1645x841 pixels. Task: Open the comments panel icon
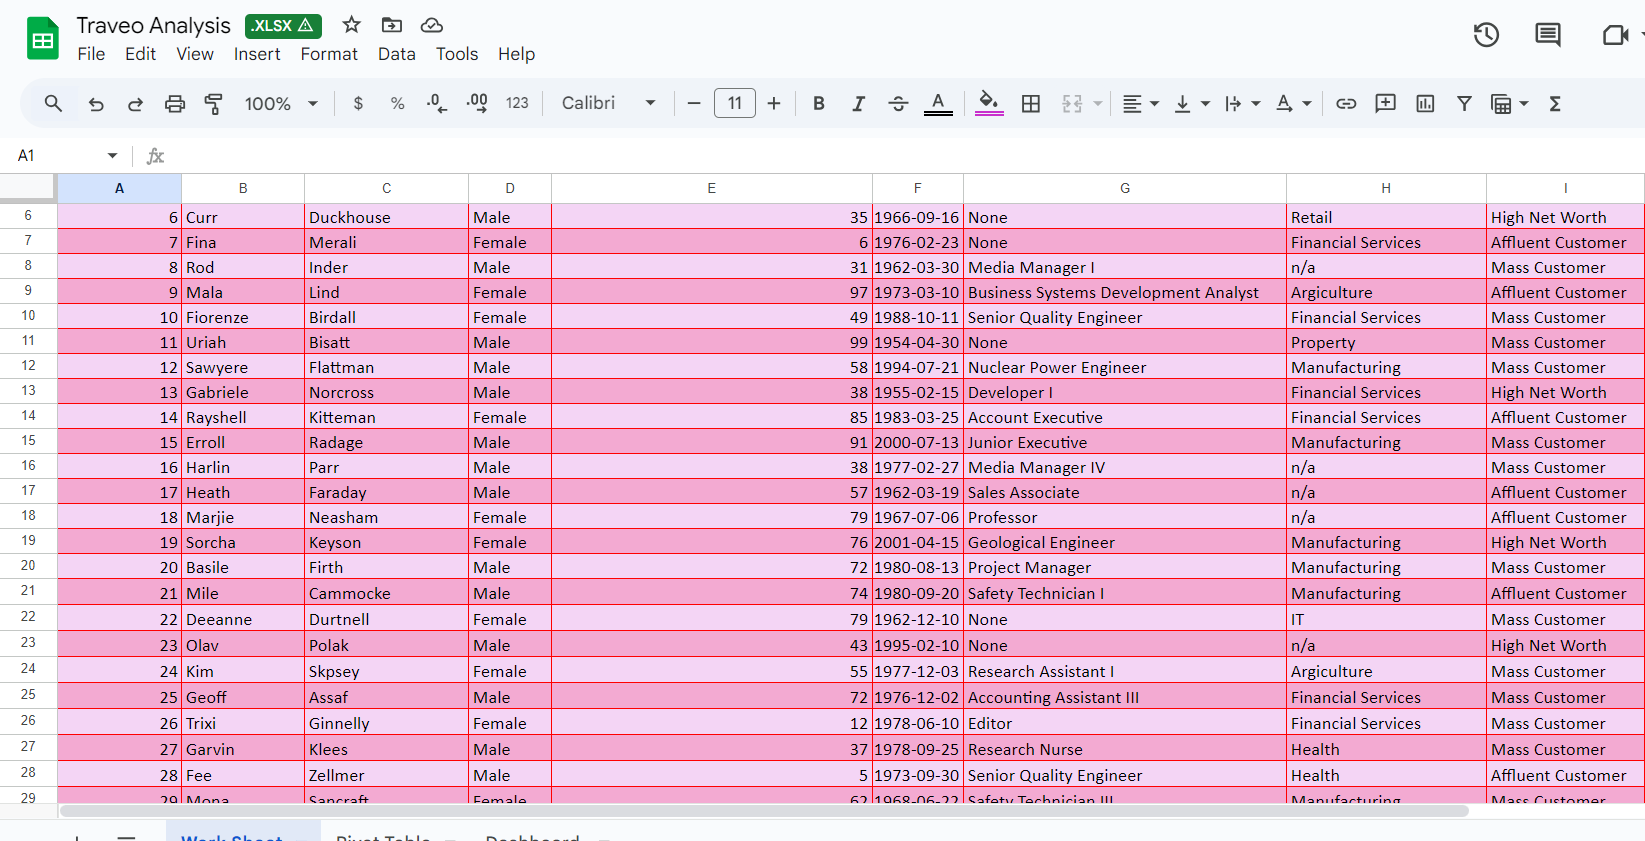pos(1547,35)
